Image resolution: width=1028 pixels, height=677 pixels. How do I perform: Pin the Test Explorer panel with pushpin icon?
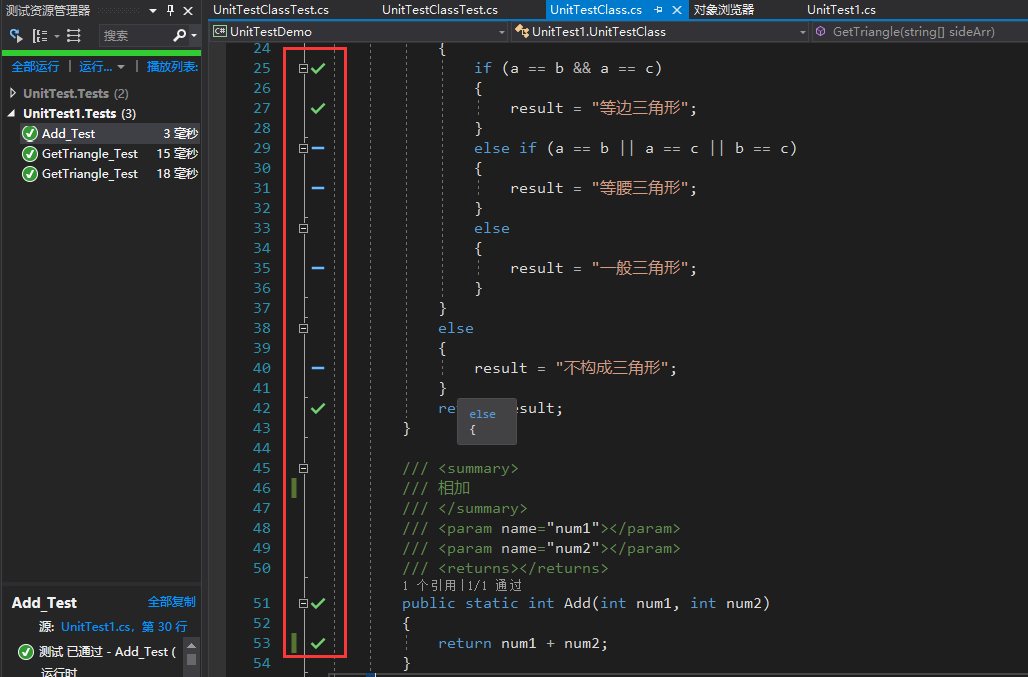(170, 10)
